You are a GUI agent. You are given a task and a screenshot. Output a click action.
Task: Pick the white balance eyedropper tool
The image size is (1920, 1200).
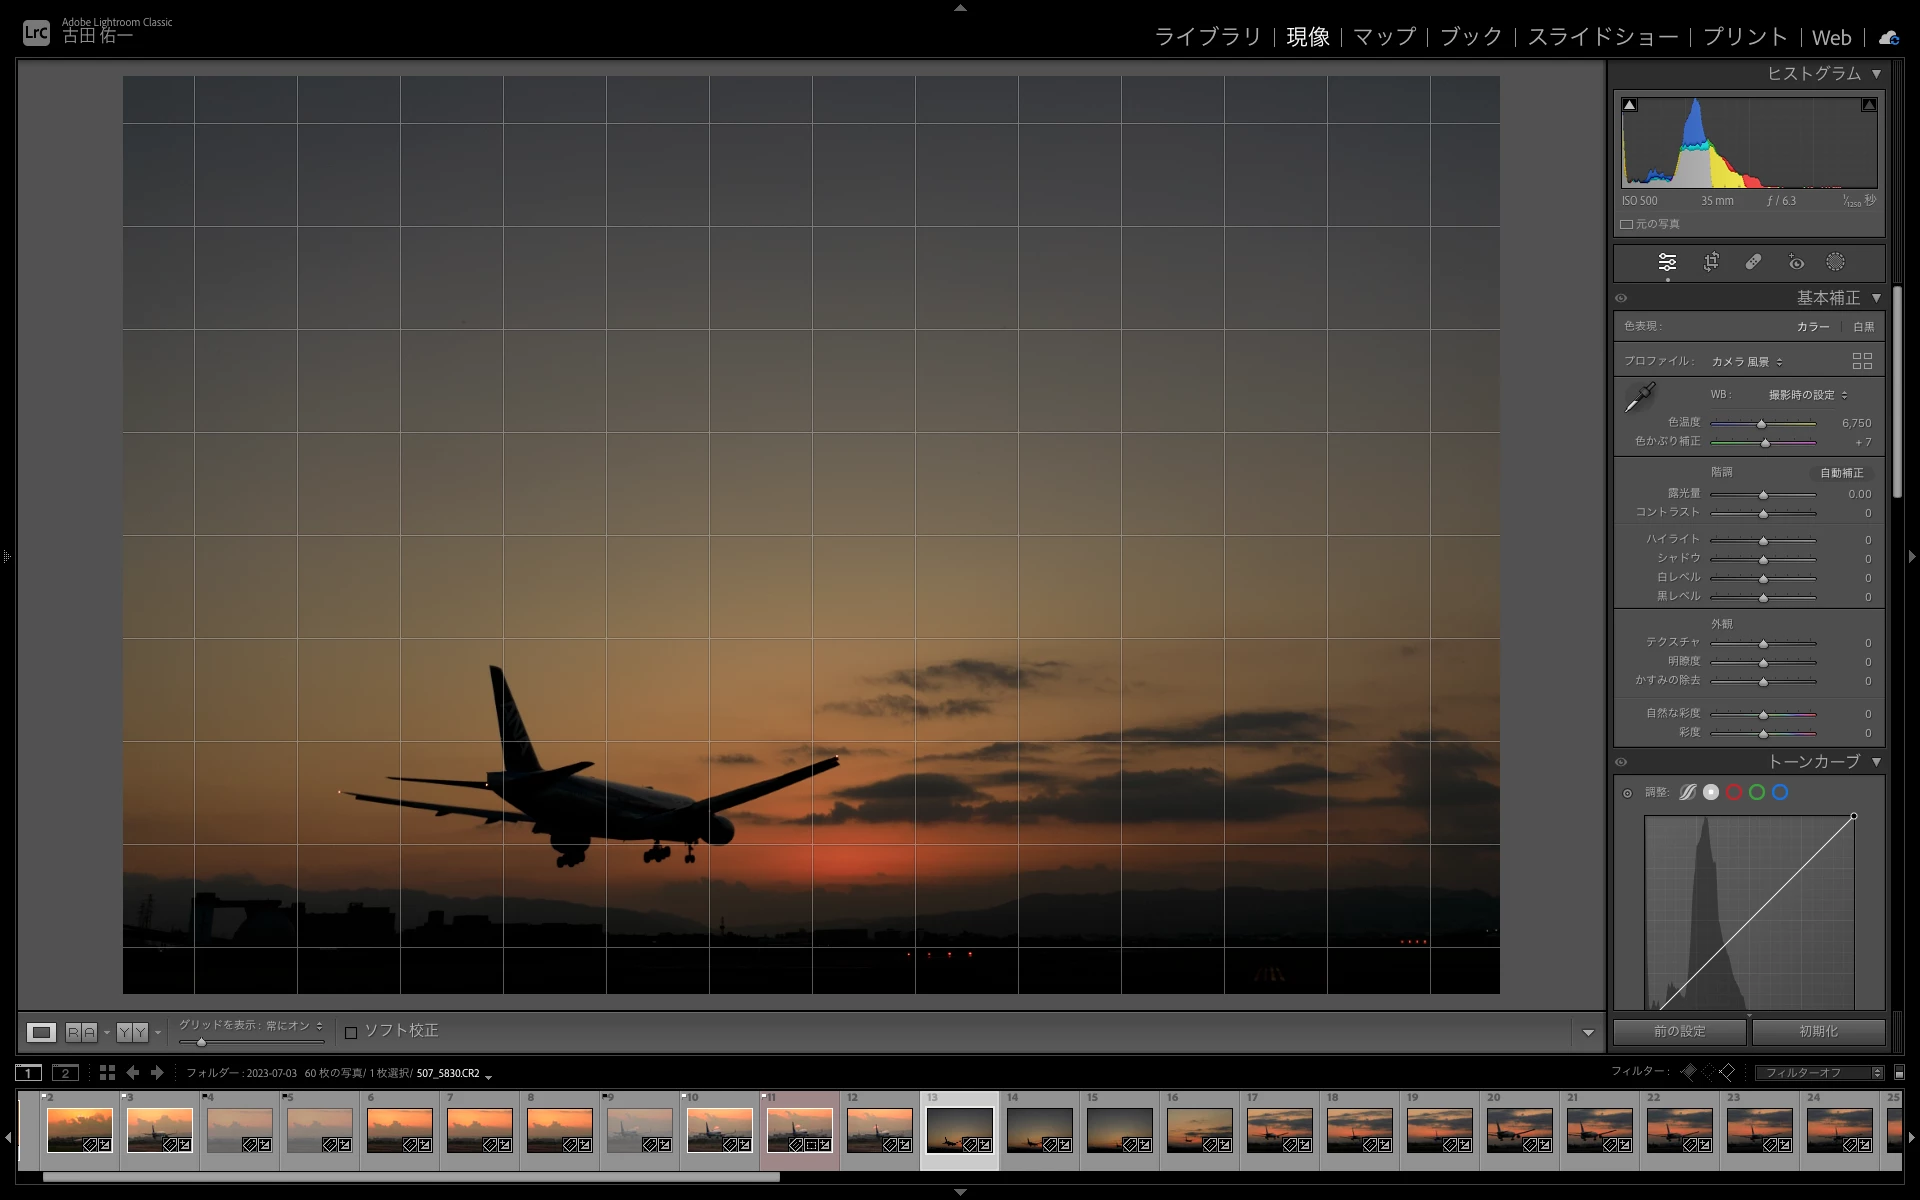click(x=1640, y=397)
